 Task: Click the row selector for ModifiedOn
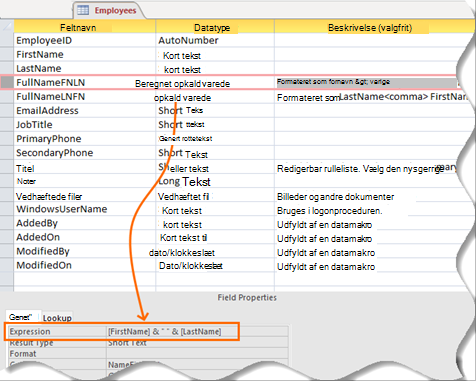7,265
